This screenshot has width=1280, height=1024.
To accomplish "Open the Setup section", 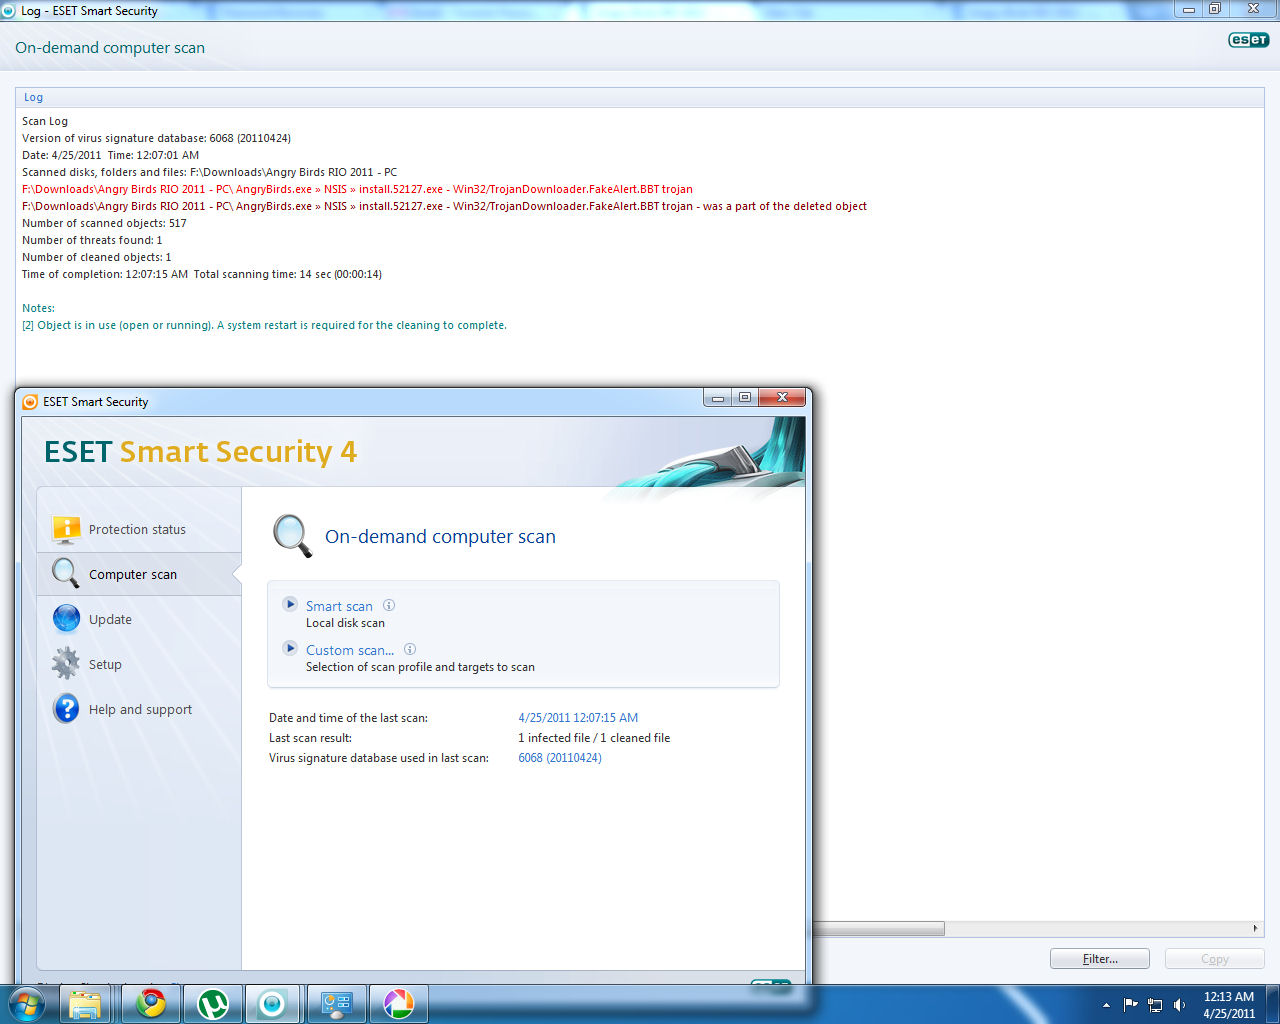I will (105, 664).
